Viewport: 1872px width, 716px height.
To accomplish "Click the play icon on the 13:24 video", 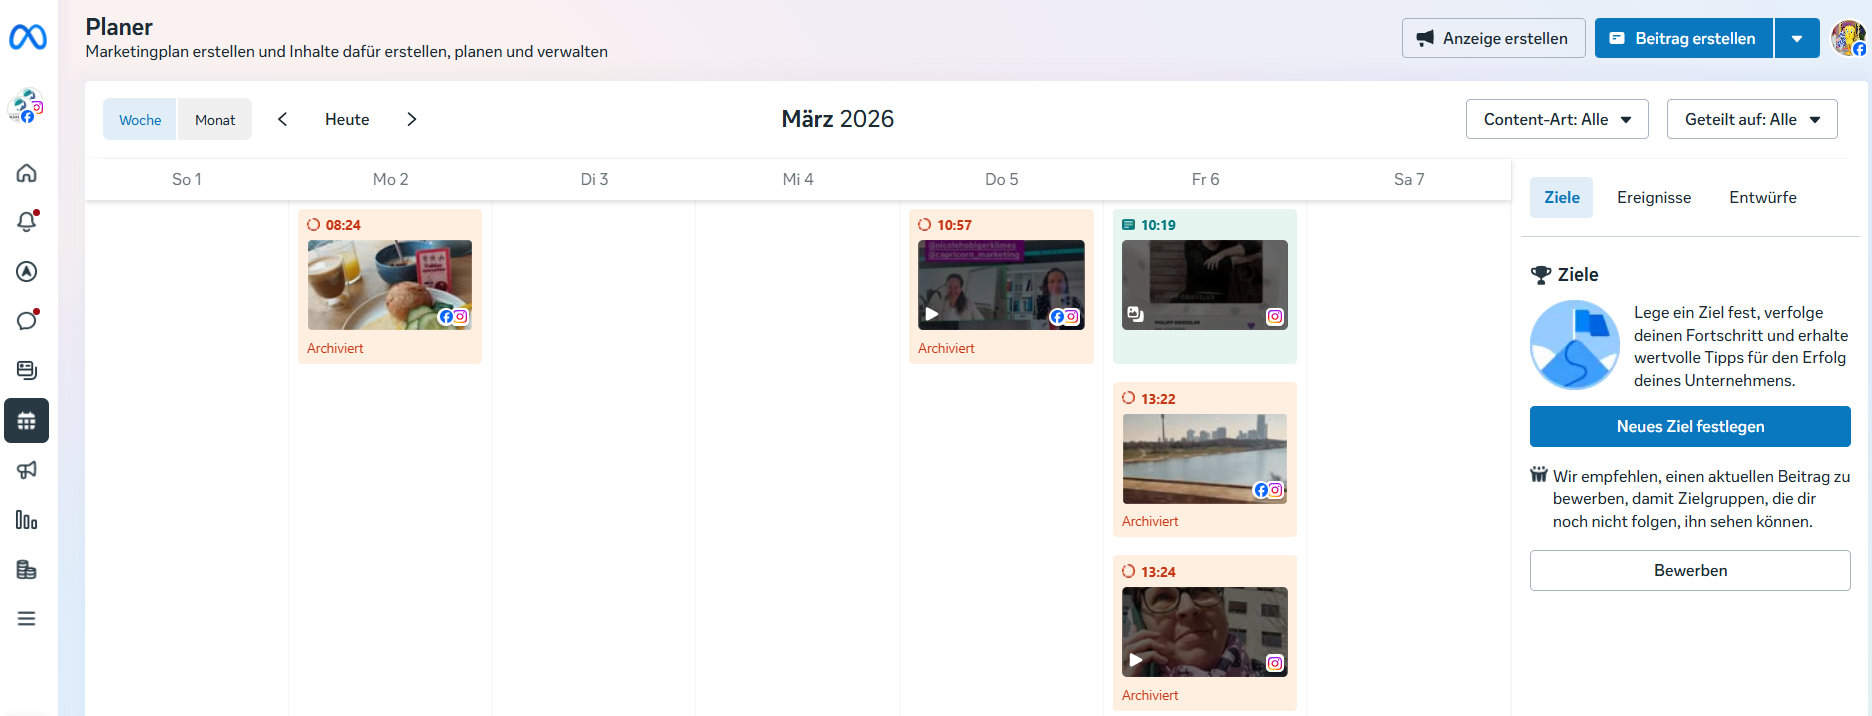I will [x=1136, y=660].
